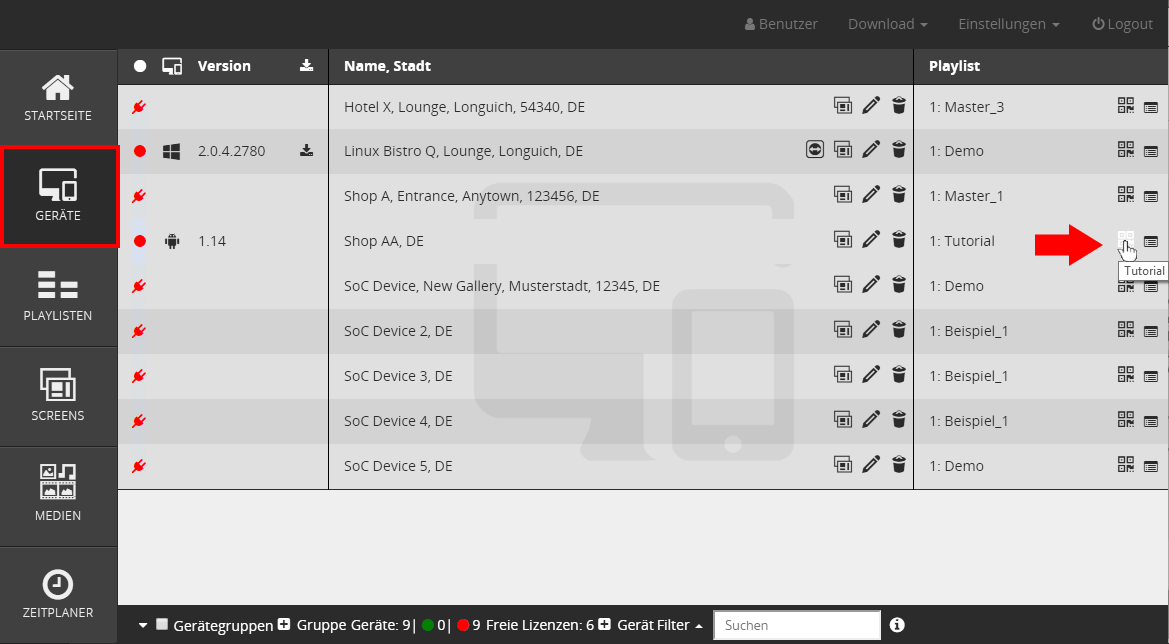Viewport: 1169px width, 644px height.
Task: Open the Download dropdown menu
Action: [x=887, y=24]
